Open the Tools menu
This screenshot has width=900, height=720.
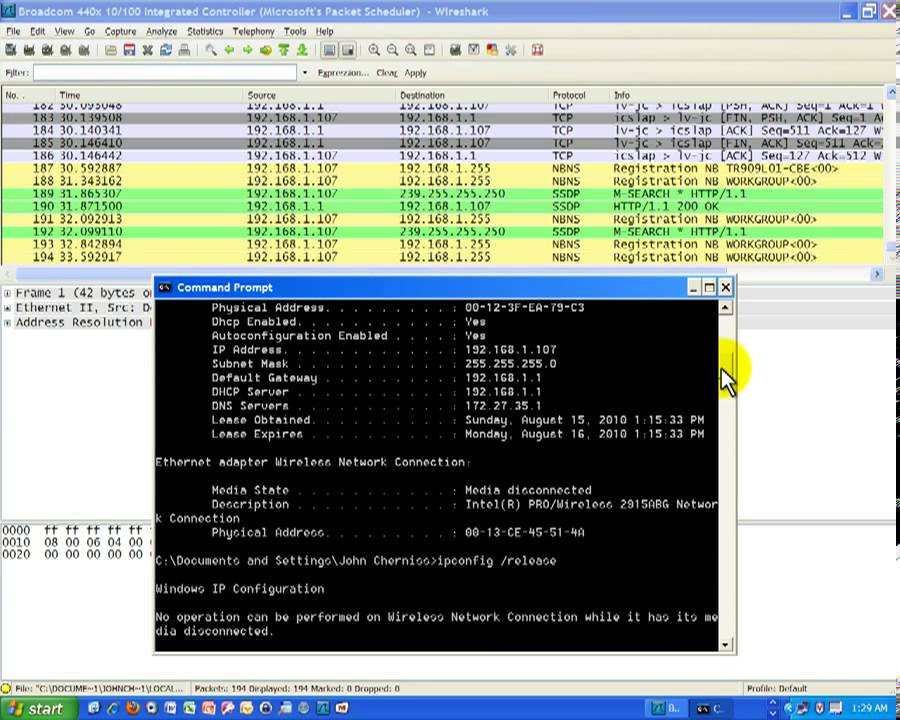pos(295,32)
